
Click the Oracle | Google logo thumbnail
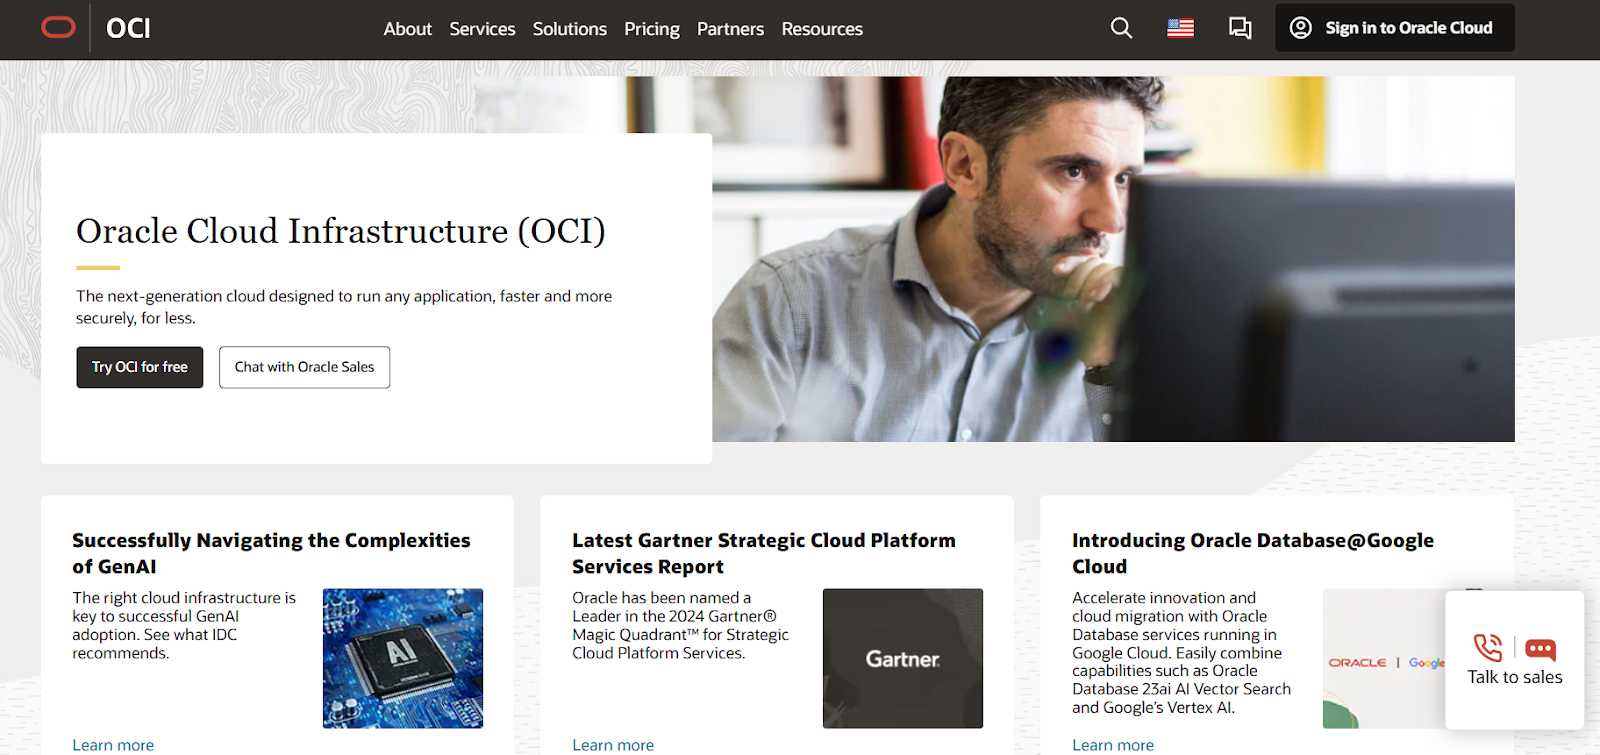tap(1385, 658)
